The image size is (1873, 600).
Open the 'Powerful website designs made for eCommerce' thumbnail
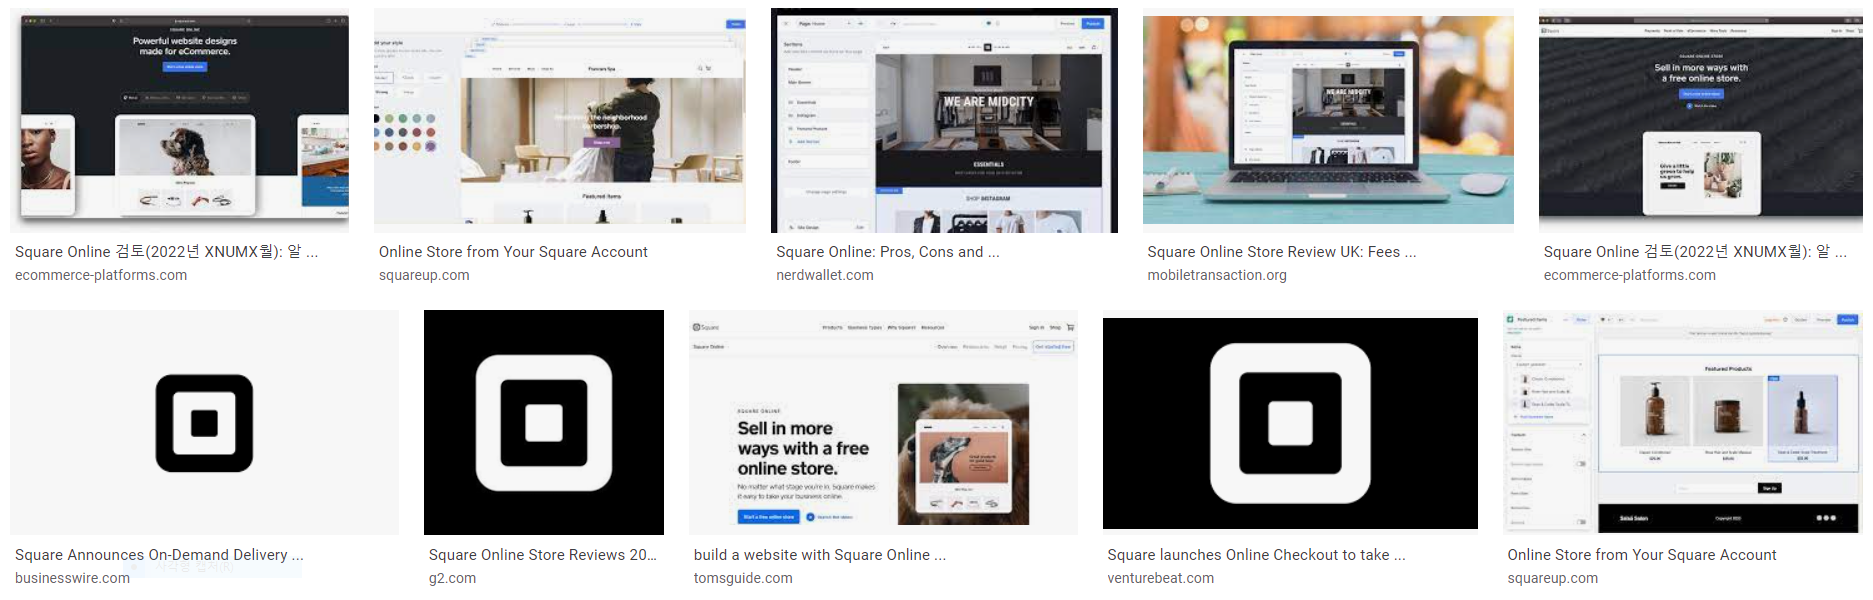(x=180, y=120)
